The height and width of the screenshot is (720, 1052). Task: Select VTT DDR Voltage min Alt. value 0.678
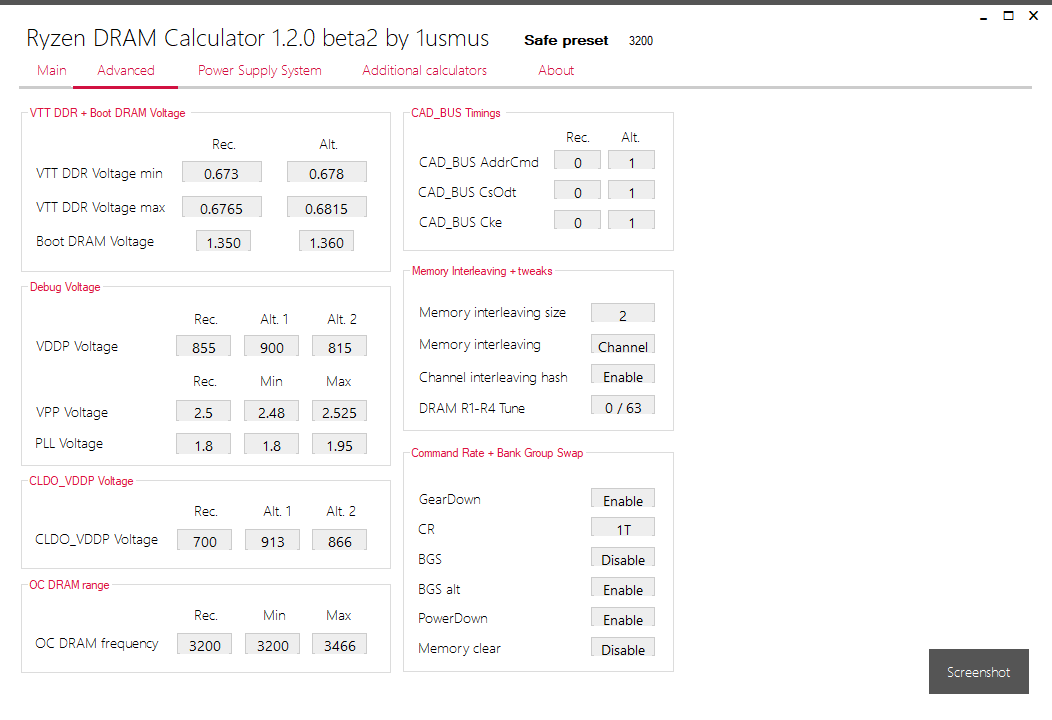pos(327,173)
